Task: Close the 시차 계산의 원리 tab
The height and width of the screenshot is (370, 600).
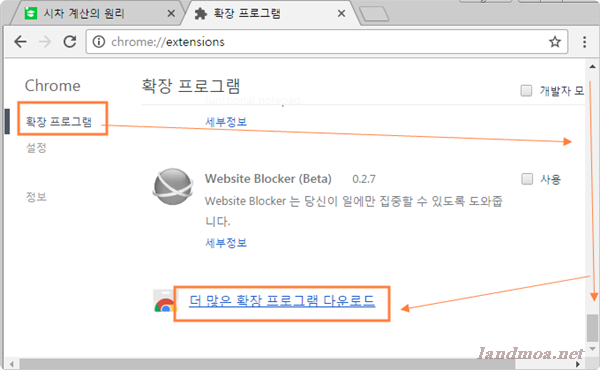Action: tap(171, 14)
